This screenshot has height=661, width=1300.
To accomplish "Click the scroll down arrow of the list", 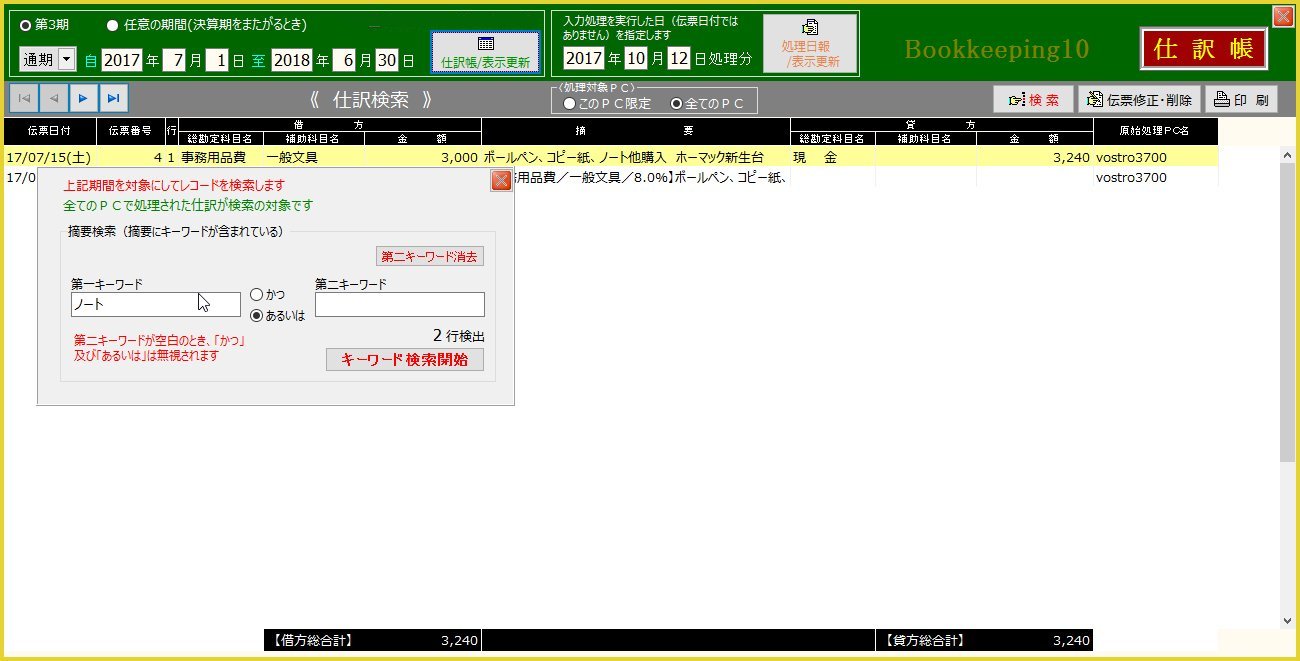I will [1287, 620].
